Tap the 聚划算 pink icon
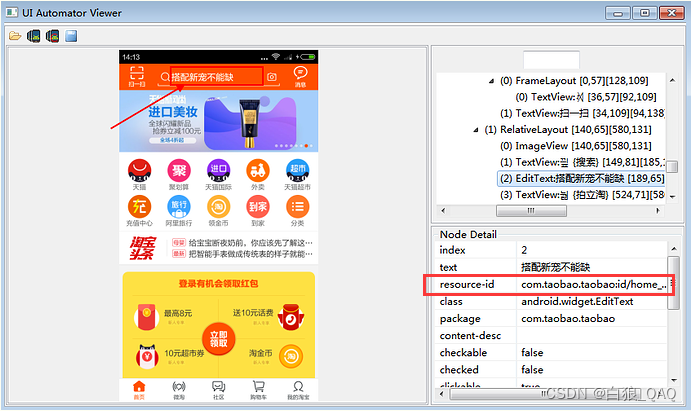Viewport: 691px width, 411px height. pyautogui.click(x=179, y=170)
